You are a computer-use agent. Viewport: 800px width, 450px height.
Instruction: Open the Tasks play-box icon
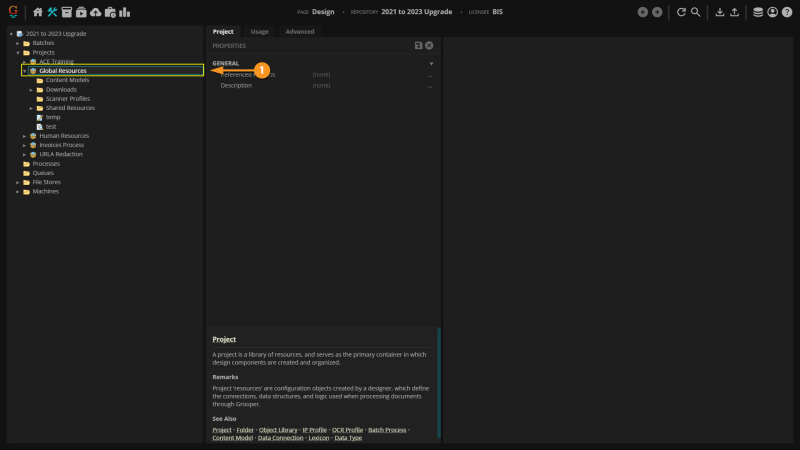[x=81, y=12]
